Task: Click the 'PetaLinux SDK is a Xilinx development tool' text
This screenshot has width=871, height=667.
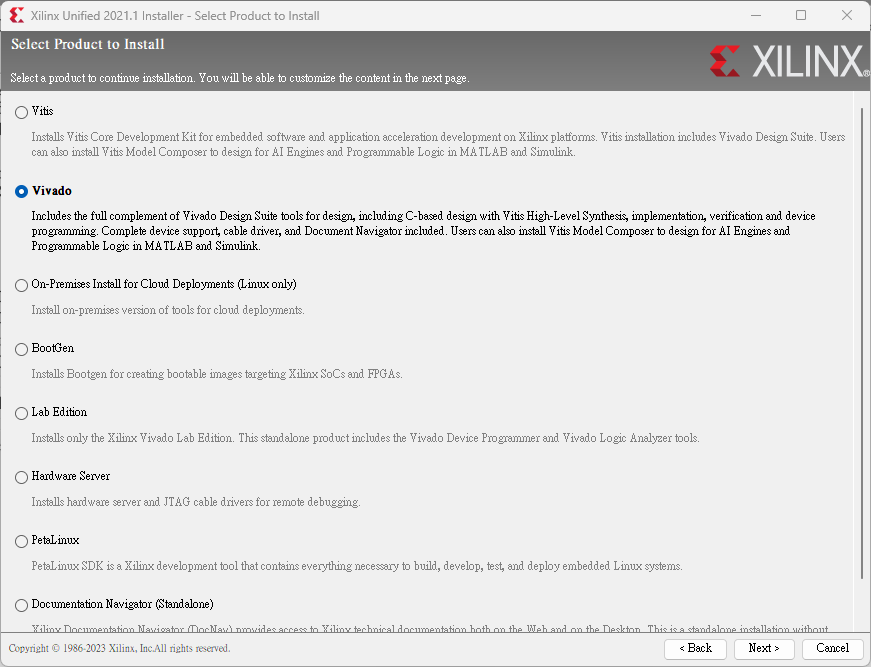Action: [357, 566]
